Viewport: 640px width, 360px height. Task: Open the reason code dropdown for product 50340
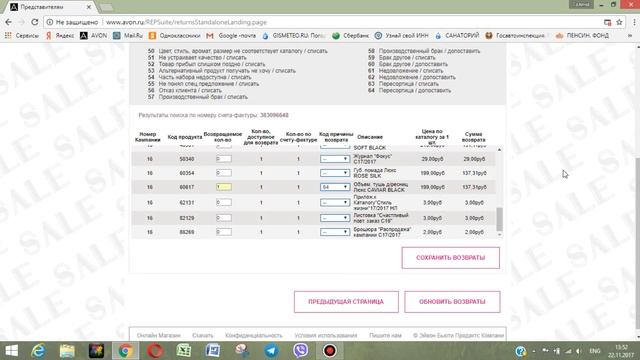click(335, 159)
